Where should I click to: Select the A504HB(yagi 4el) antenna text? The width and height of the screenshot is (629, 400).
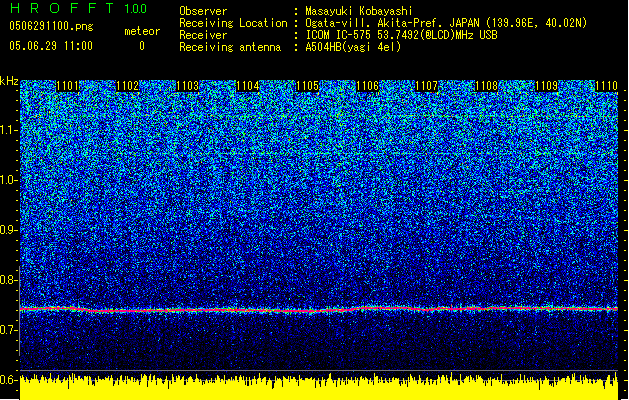click(353, 47)
